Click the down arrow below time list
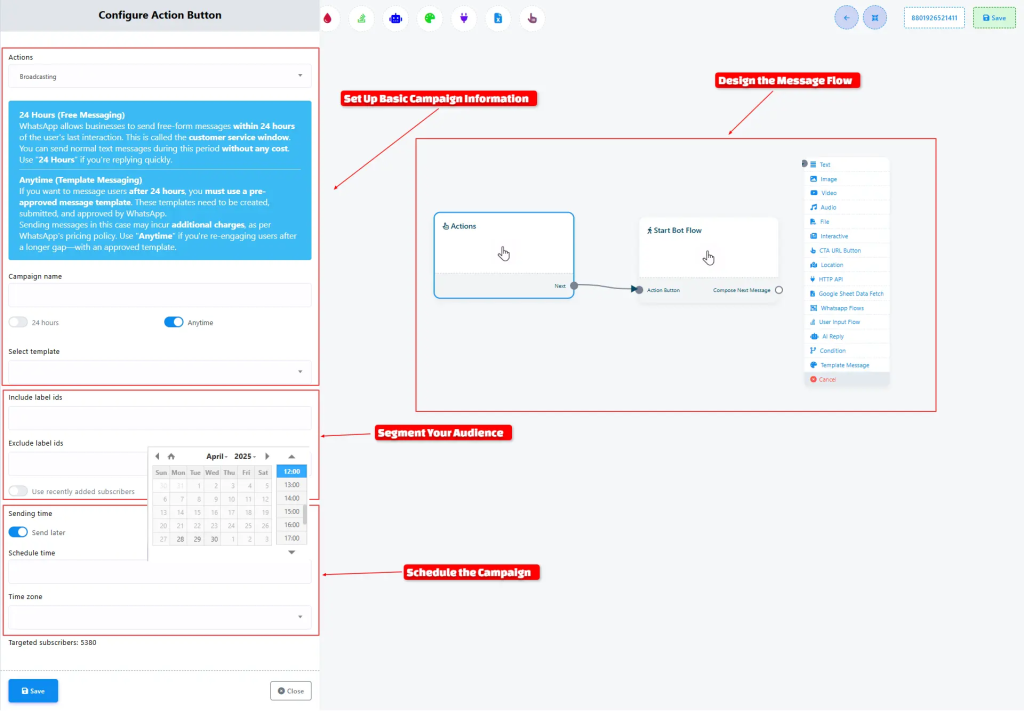Image resolution: width=1024 pixels, height=711 pixels. [x=291, y=552]
